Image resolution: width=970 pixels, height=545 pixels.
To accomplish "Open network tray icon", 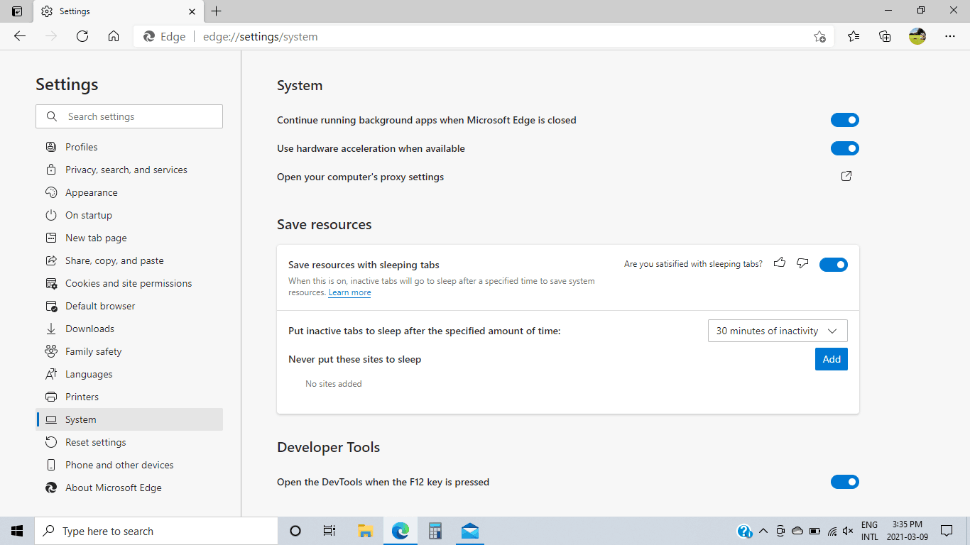I will pyautogui.click(x=832, y=531).
